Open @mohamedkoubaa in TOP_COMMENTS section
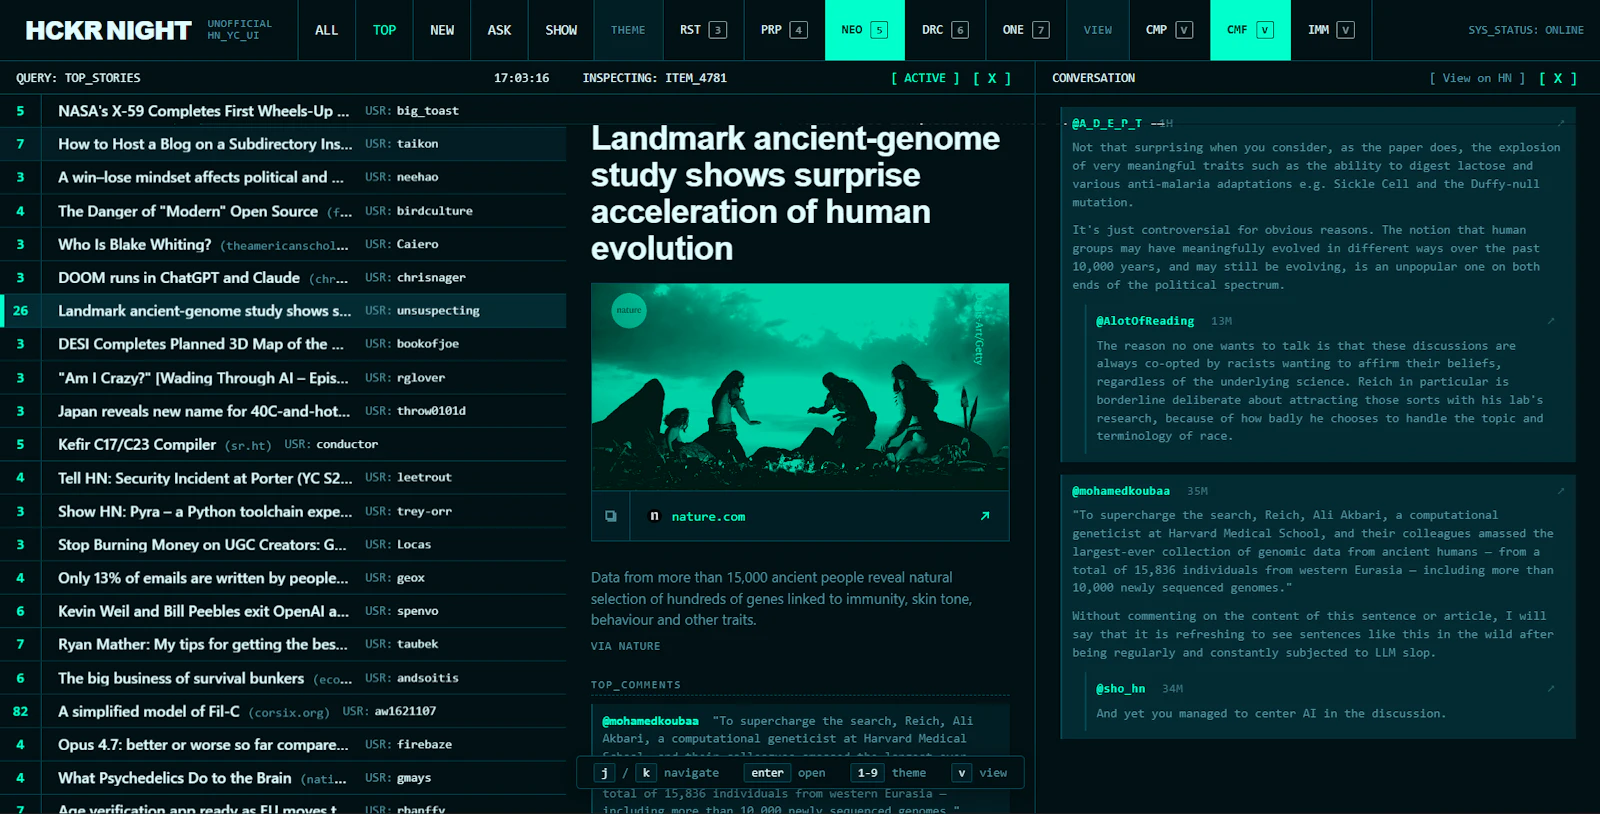The width and height of the screenshot is (1600, 814). click(650, 721)
